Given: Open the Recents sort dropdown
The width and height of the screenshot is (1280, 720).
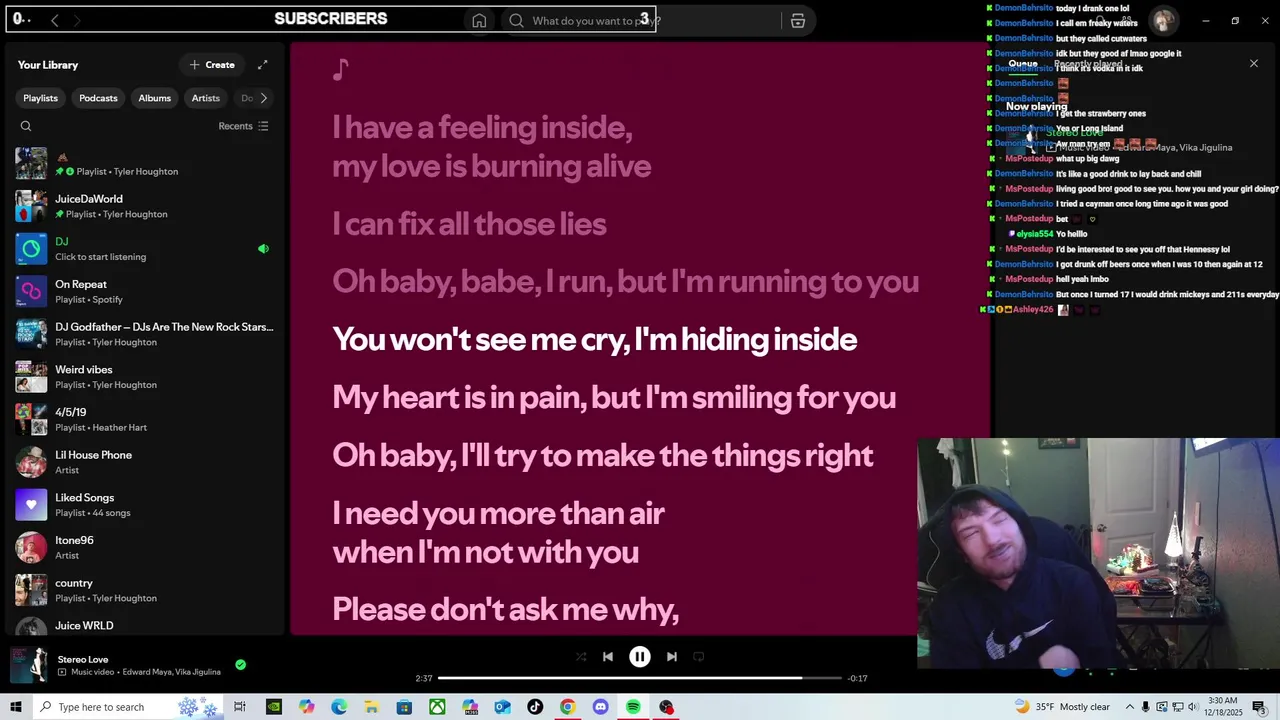Looking at the screenshot, I should tap(243, 126).
